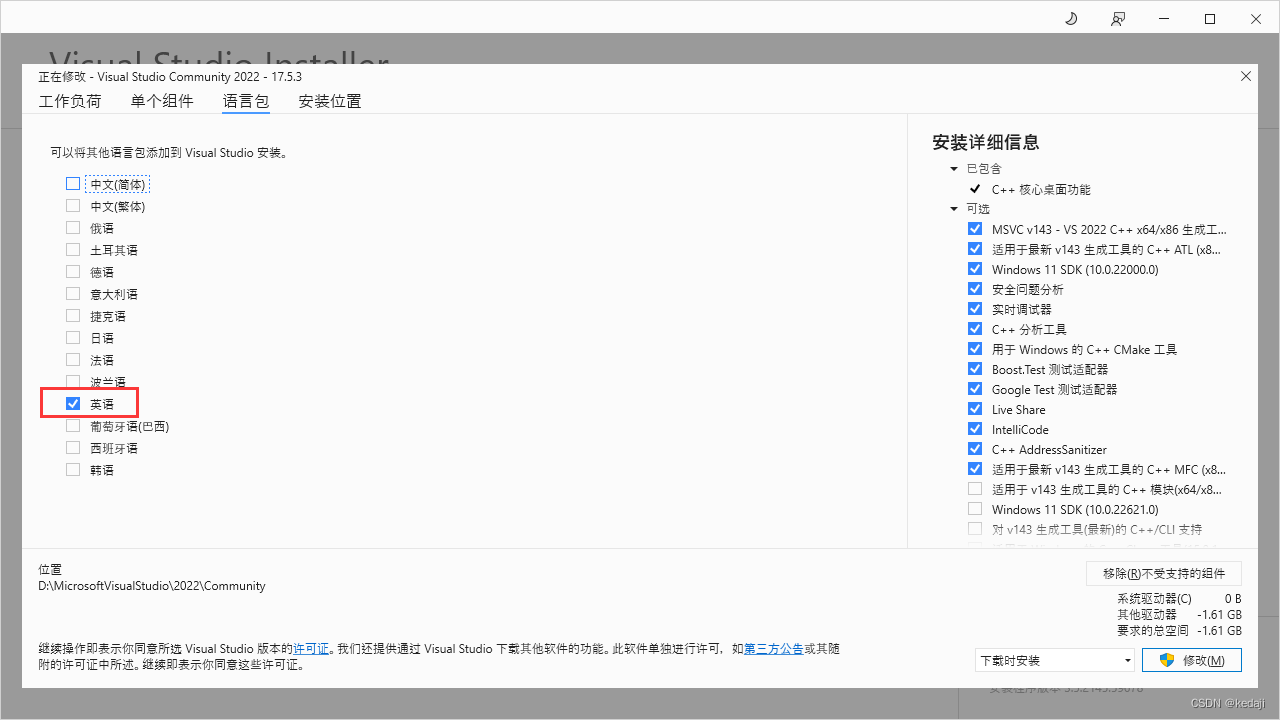Screen dimensions: 1280x720
Task: Check the 中文(繁体) language checkbox
Action: pyautogui.click(x=73, y=206)
